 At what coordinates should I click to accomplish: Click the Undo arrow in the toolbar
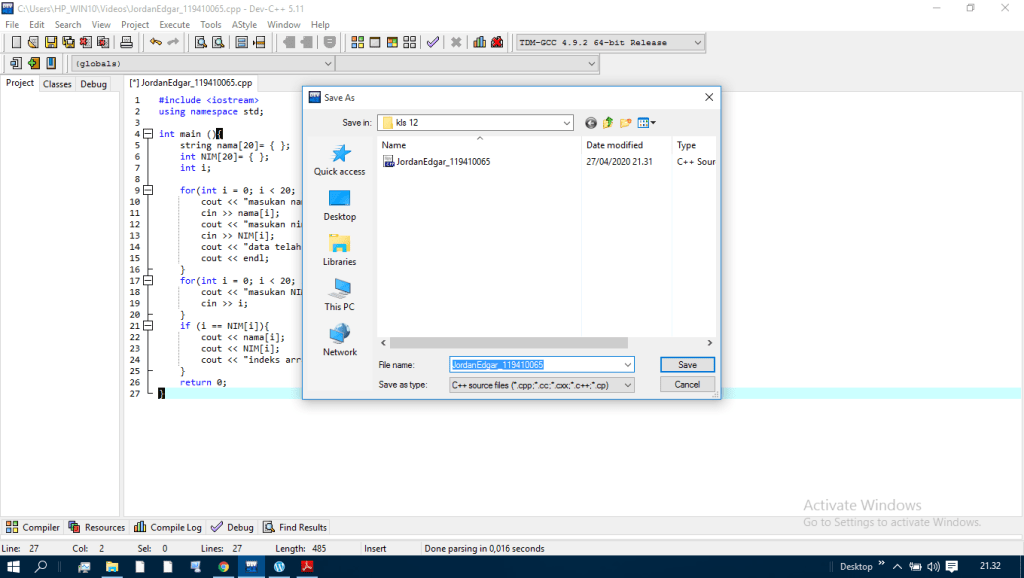[155, 43]
